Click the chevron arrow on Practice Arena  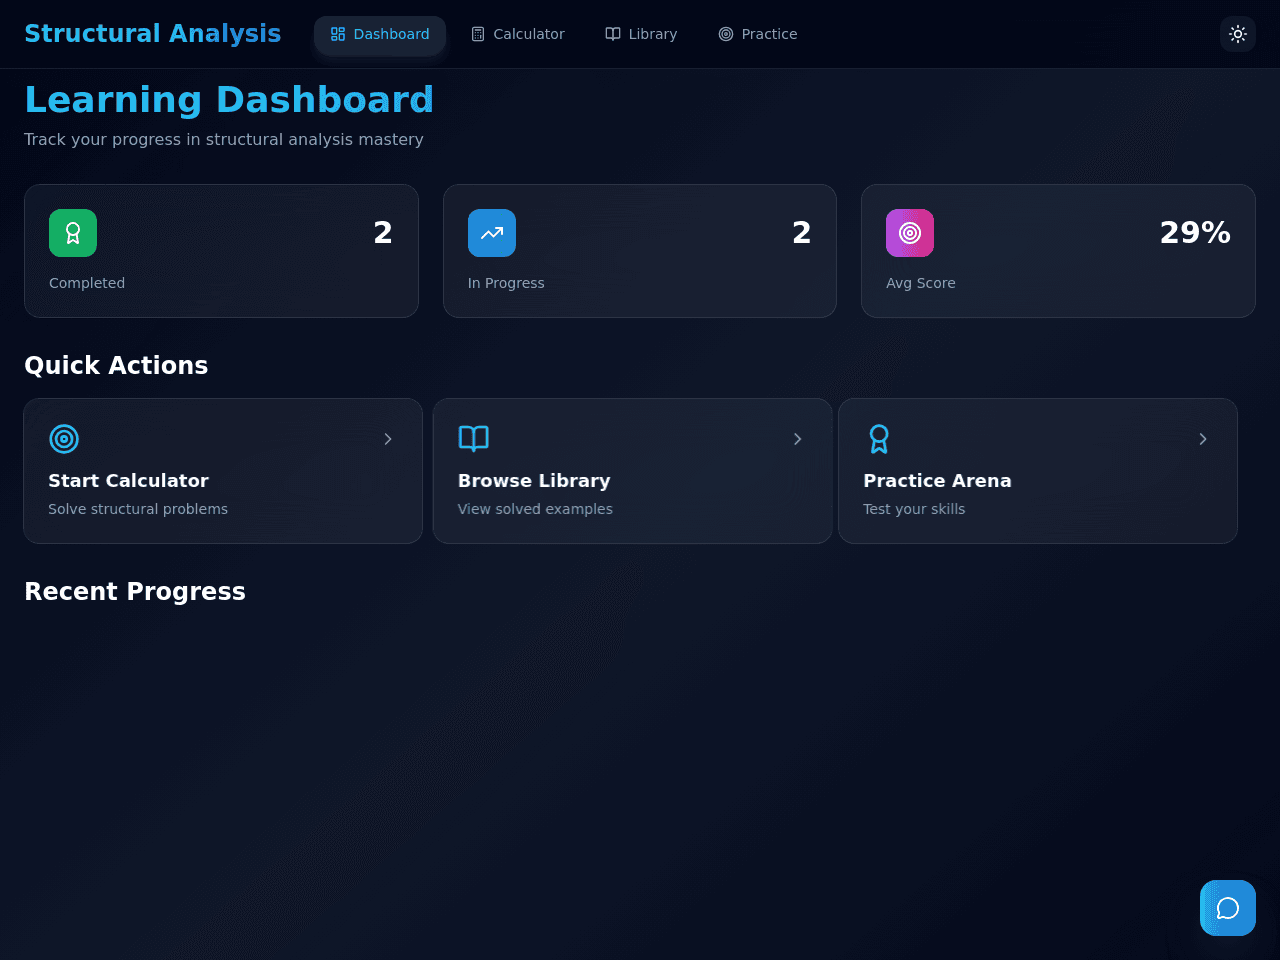(1203, 439)
